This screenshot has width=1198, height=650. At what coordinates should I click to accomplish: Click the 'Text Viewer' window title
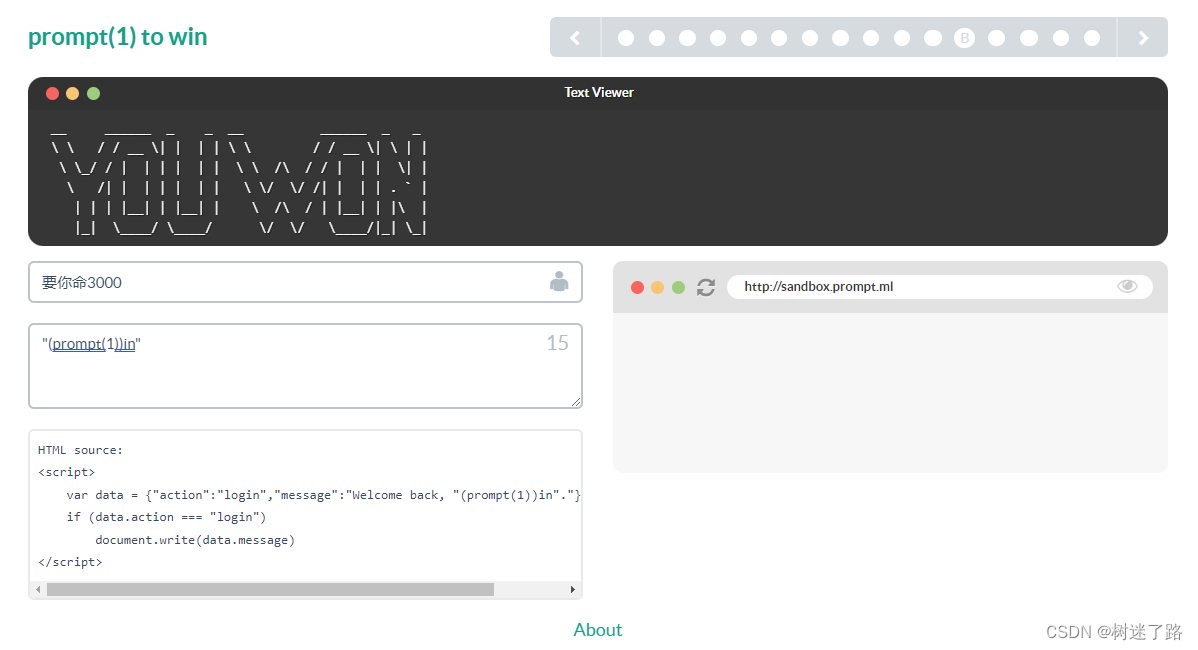pyautogui.click(x=599, y=92)
